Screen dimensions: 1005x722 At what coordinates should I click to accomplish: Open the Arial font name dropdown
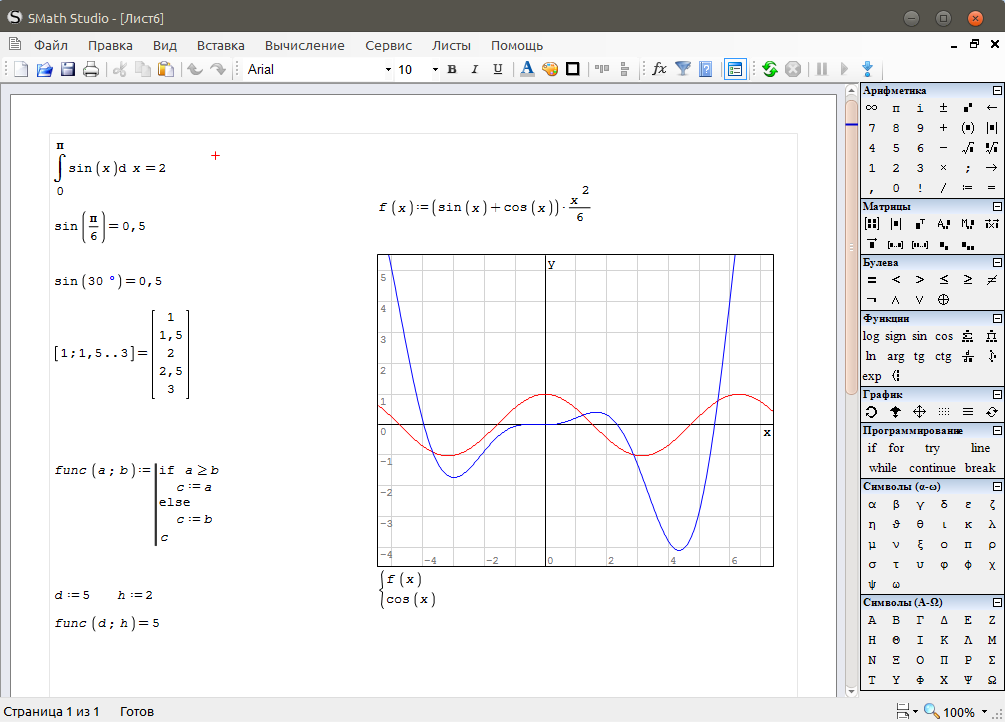click(388, 70)
